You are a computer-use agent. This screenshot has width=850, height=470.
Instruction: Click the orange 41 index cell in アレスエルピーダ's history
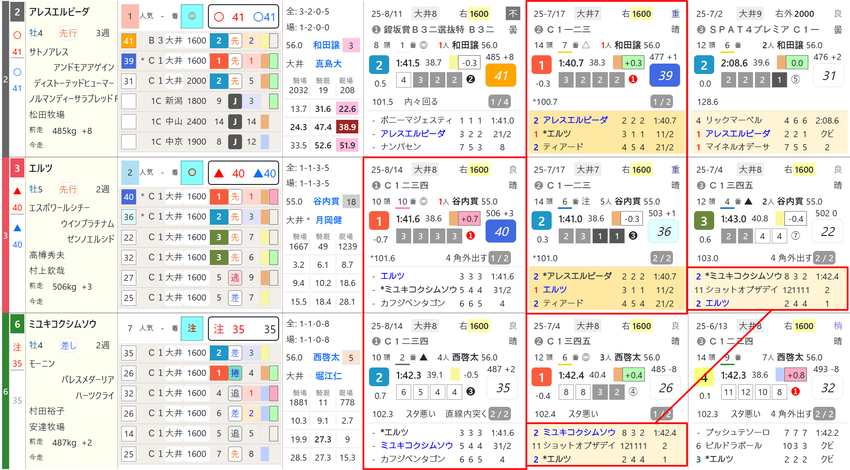[x=128, y=41]
